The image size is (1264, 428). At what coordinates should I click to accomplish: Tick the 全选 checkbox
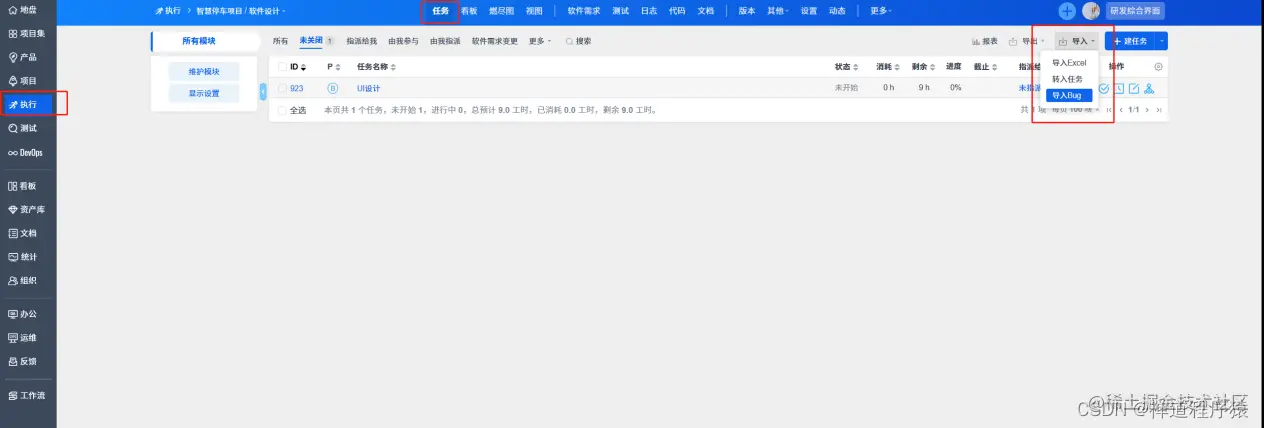[x=283, y=110]
